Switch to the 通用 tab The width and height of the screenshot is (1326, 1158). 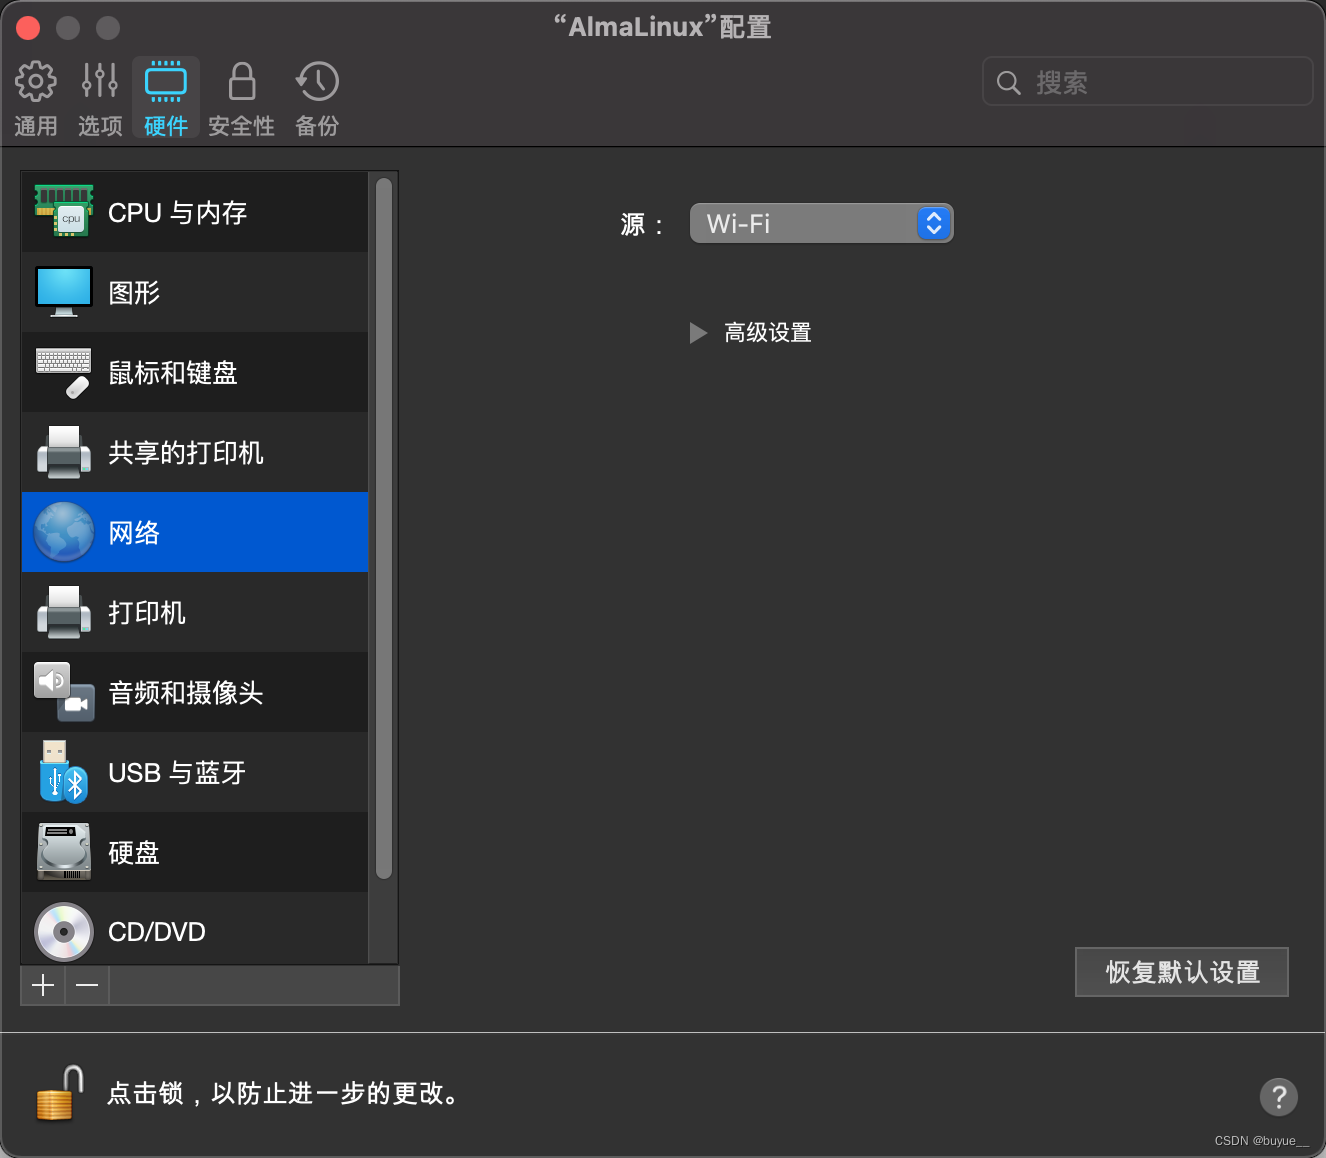point(36,96)
